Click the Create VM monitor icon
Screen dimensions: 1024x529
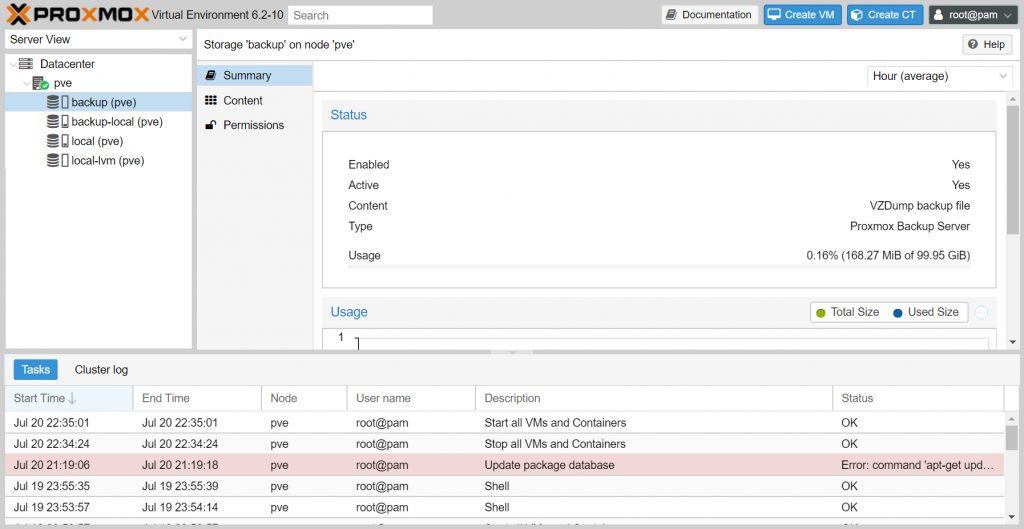pyautogui.click(x=774, y=14)
